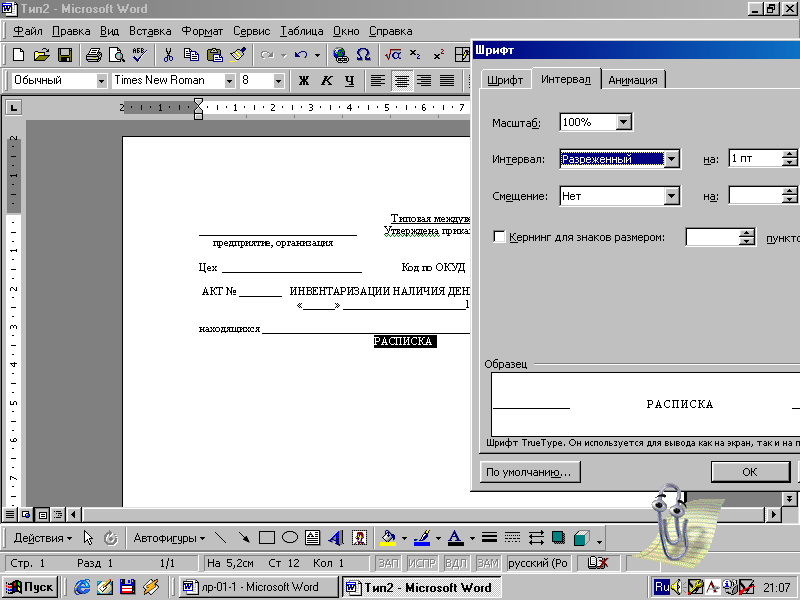The height and width of the screenshot is (600, 800).
Task: Copy selection with the copy icon
Action: click(191, 55)
